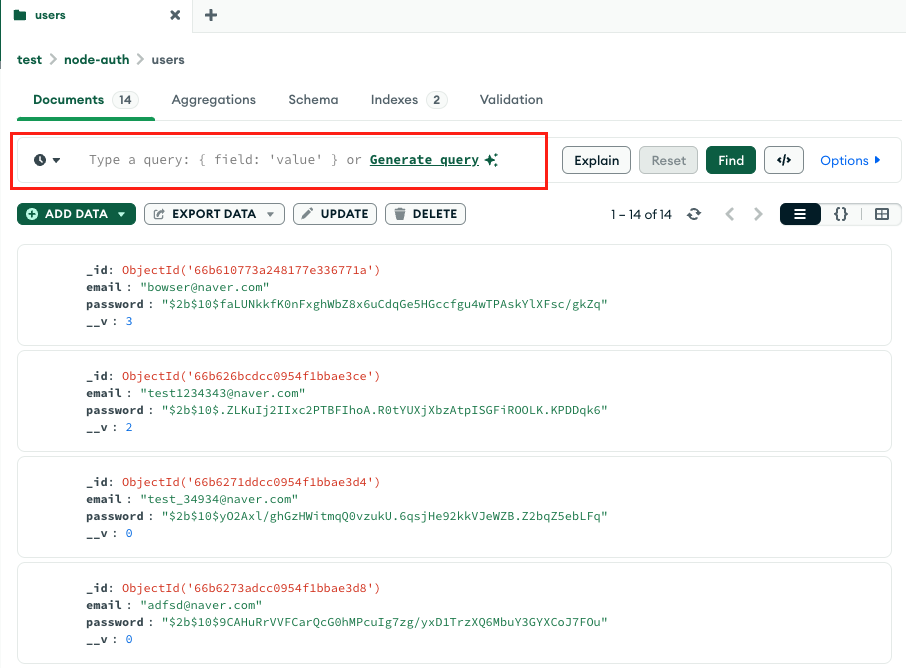The image size is (906, 668).
Task: Open a new tab with plus icon
Action: pyautogui.click(x=211, y=15)
